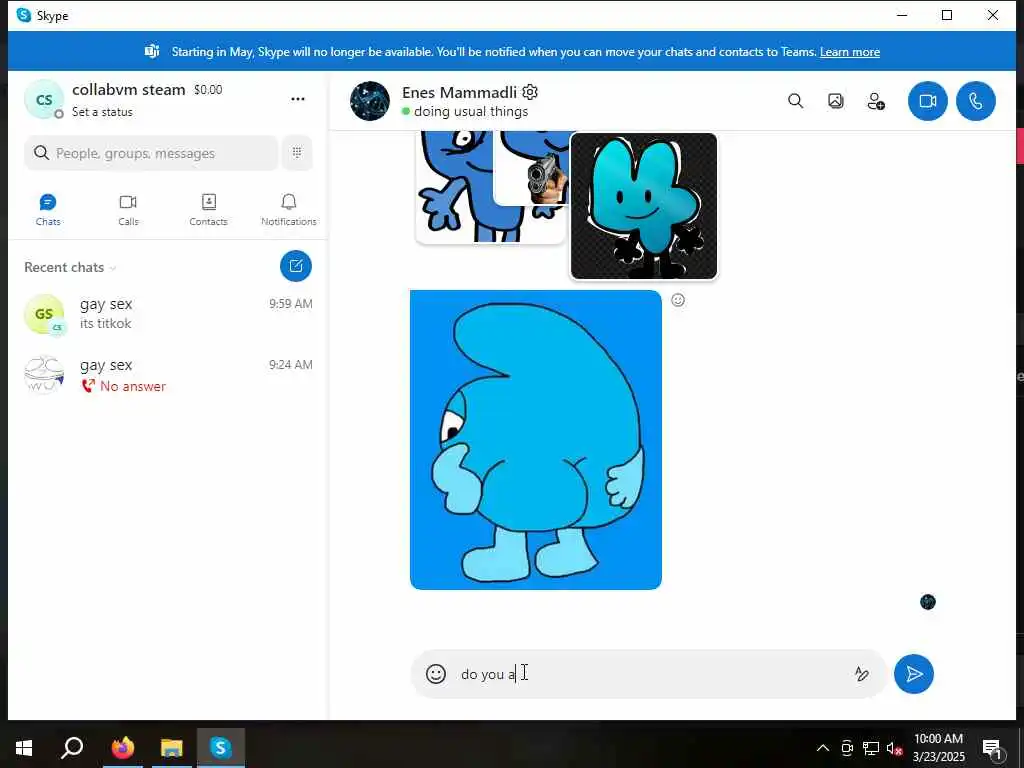Screen dimensions: 1024x768
Task: Click the Skype taskbar icon
Action: (x=221, y=748)
